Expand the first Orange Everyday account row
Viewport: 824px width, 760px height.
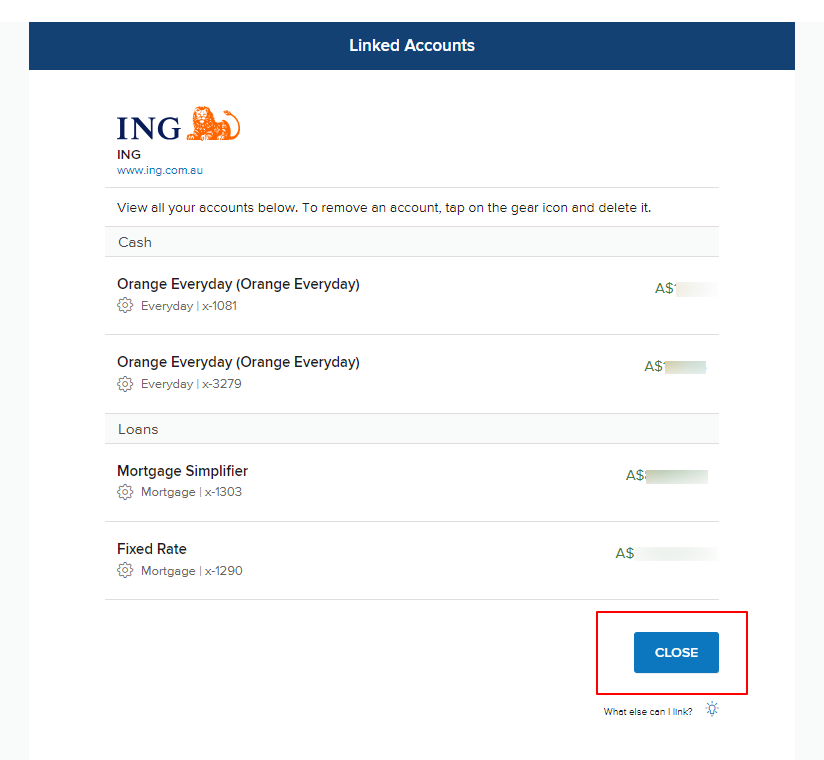238,284
